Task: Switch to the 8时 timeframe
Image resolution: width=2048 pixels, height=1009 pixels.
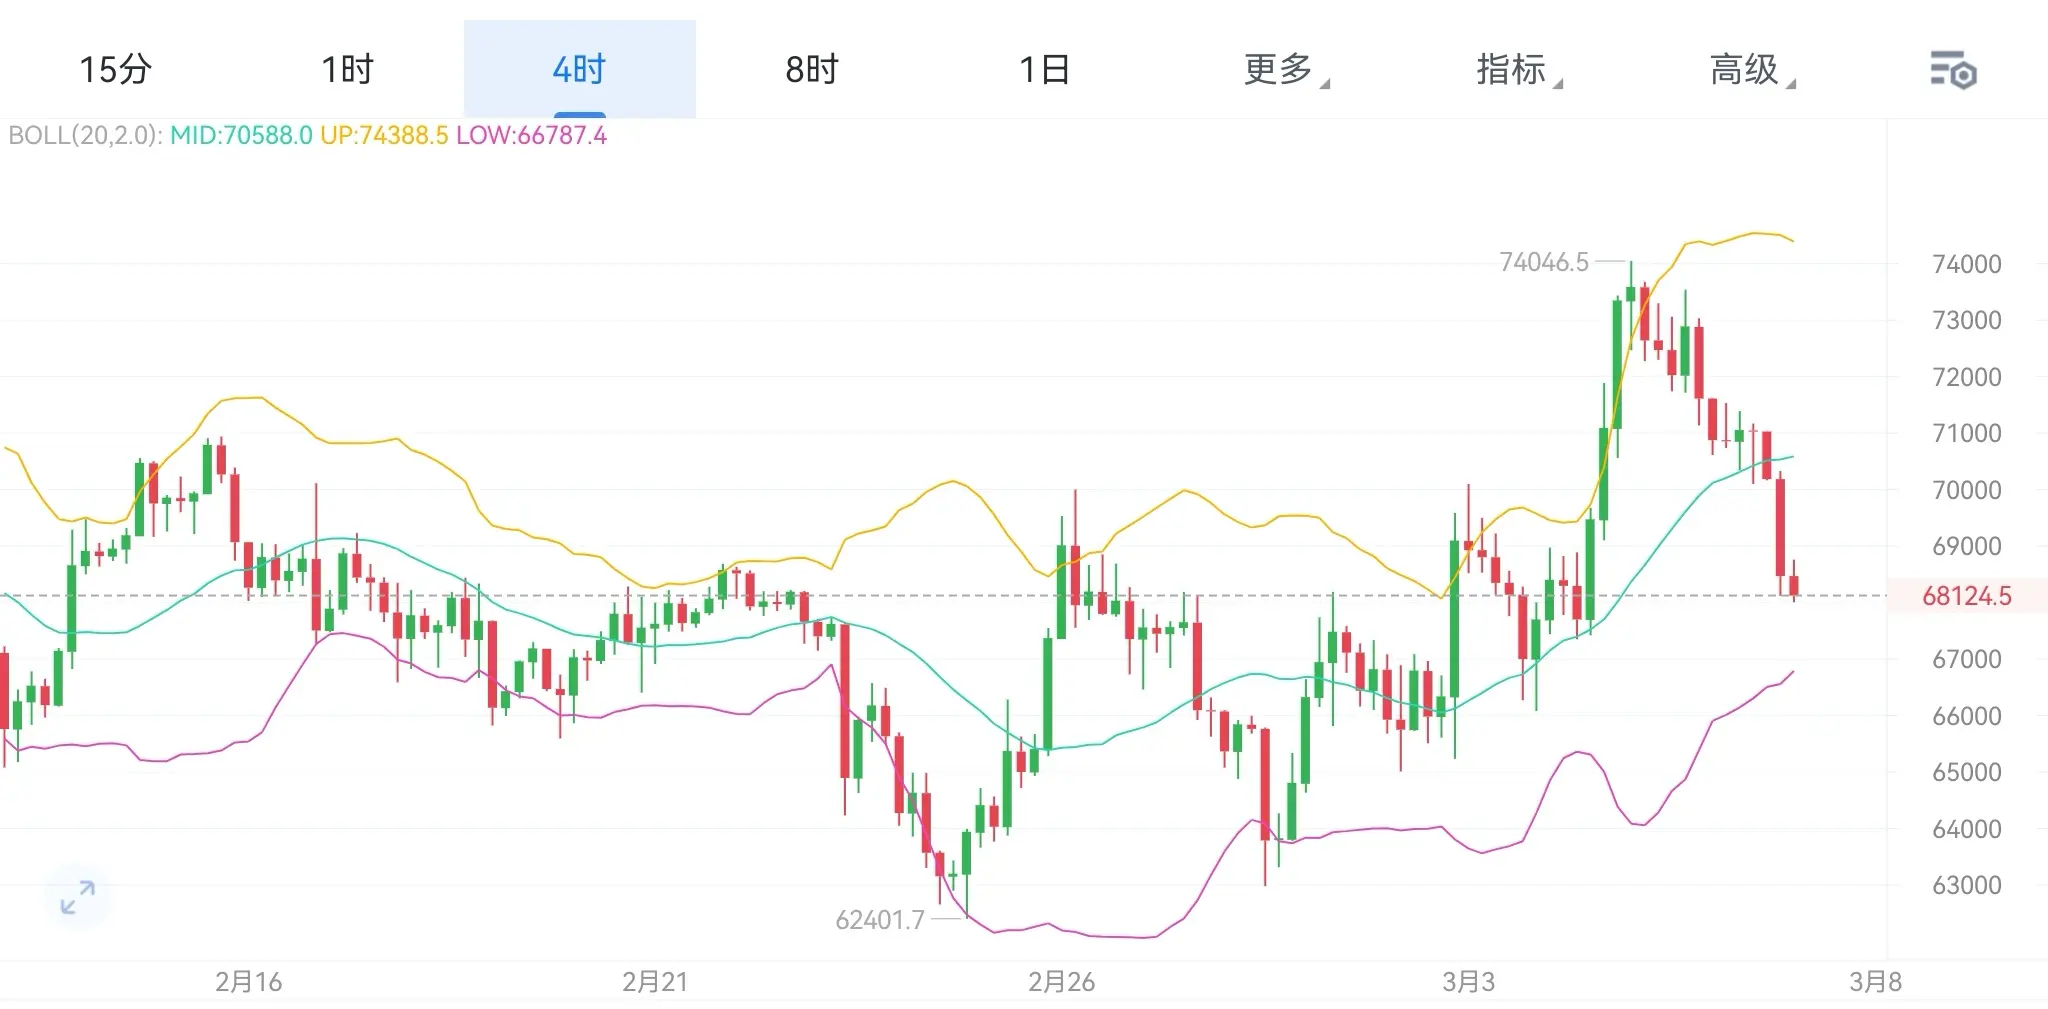Action: click(812, 70)
